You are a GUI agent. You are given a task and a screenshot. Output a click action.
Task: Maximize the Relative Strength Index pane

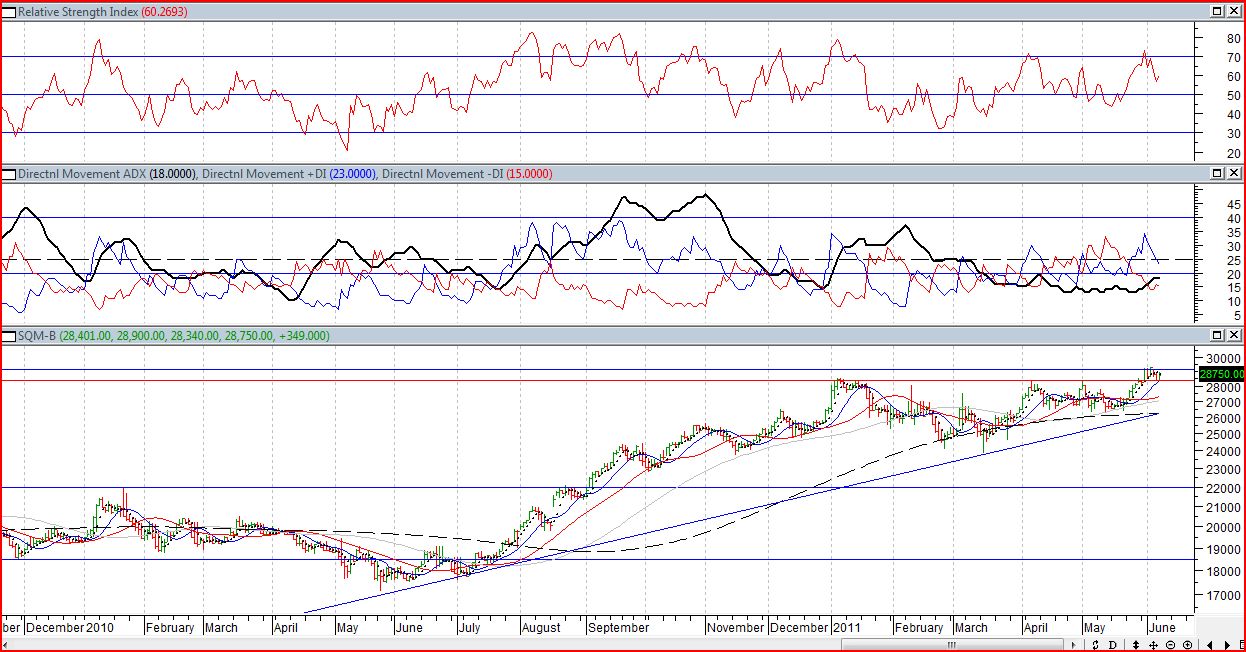(1217, 11)
